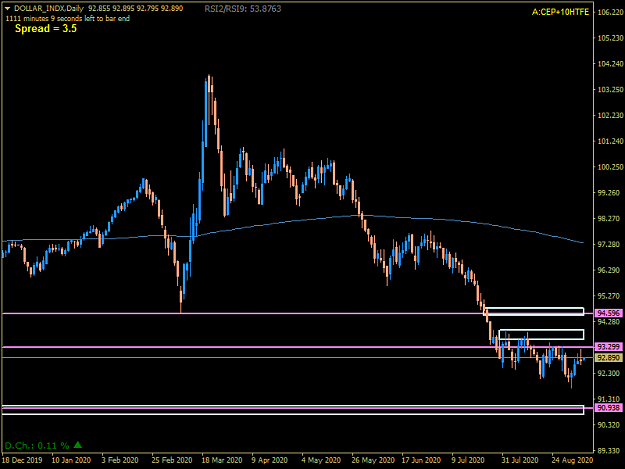Click the 3 Feb 2020 date label
625x469 pixels.
(120, 460)
